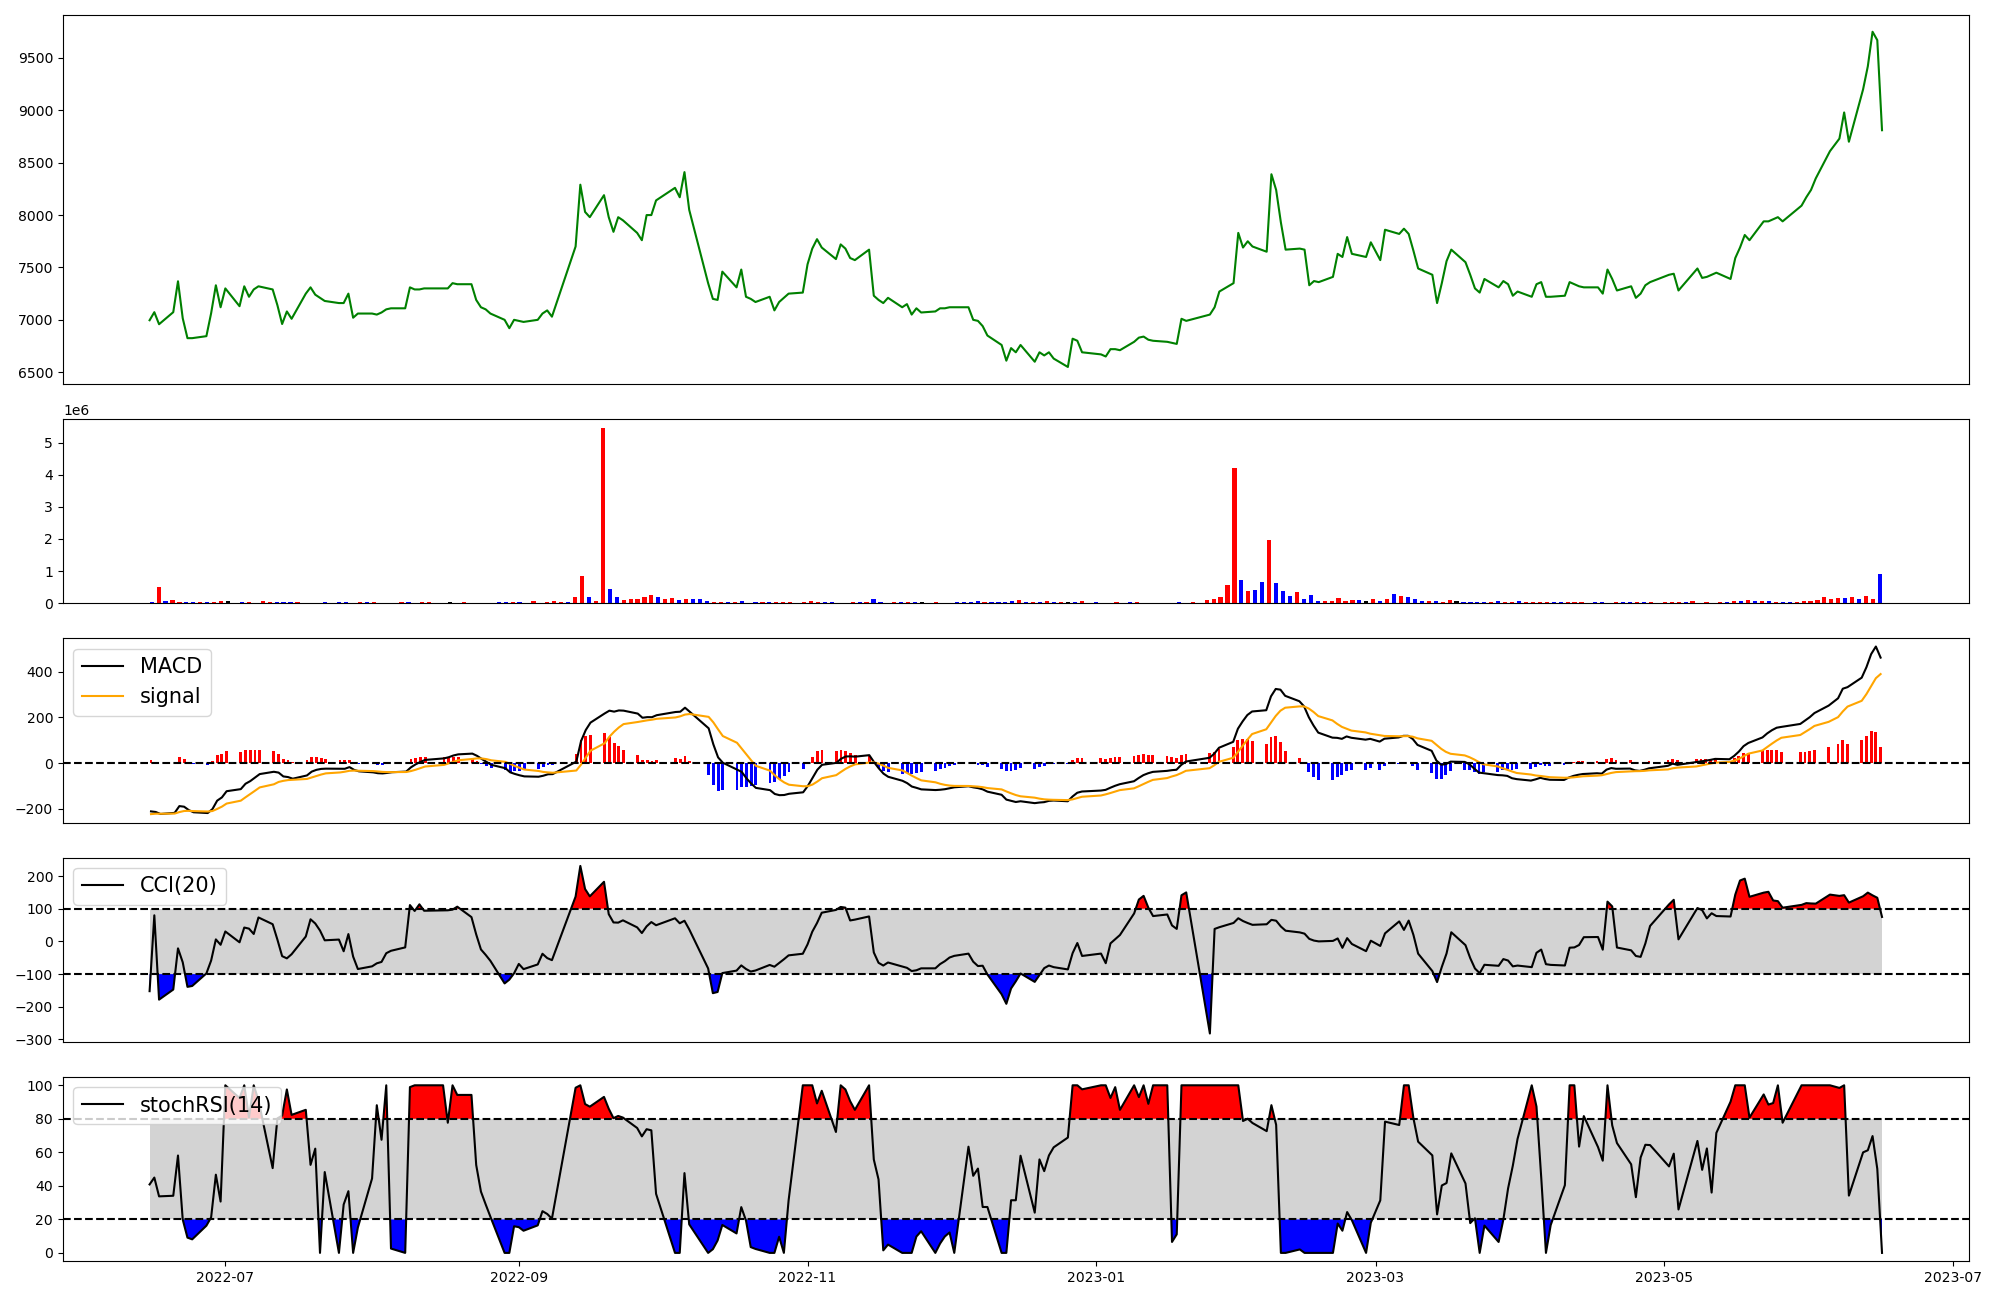The height and width of the screenshot is (1300, 2000).
Task: Click the 7000 price axis label
Action: coord(36,321)
